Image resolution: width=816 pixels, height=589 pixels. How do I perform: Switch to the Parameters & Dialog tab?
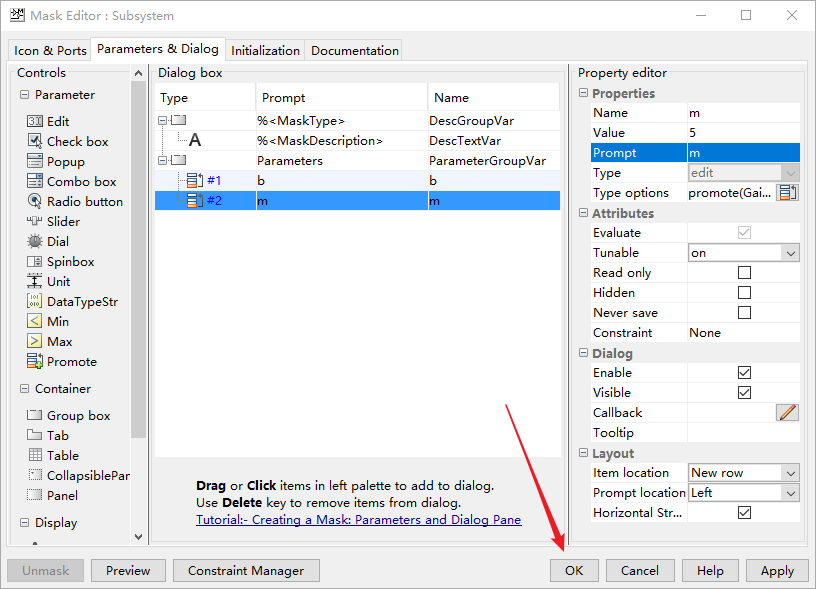click(158, 49)
